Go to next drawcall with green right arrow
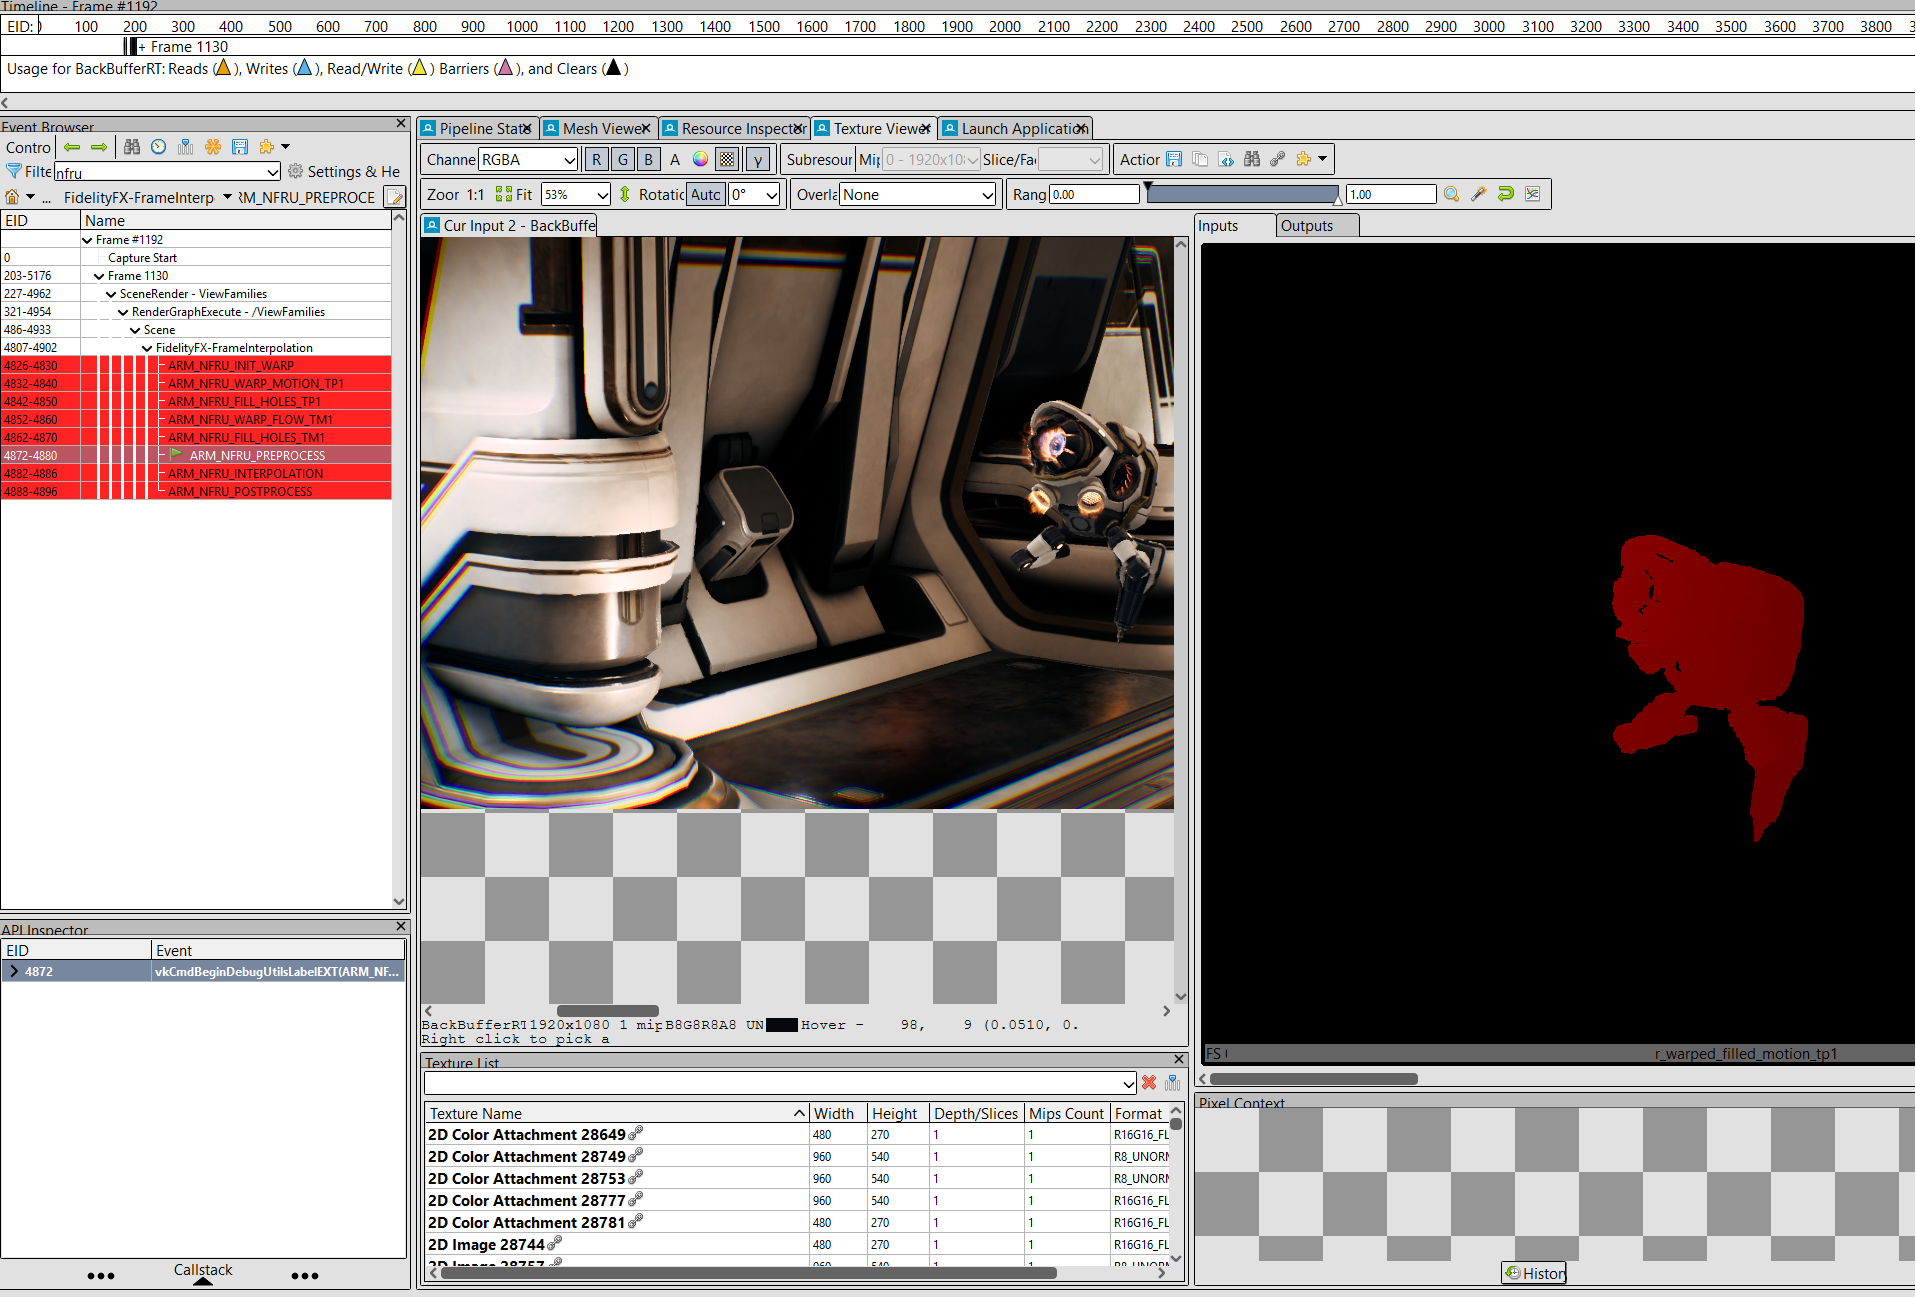 point(99,147)
